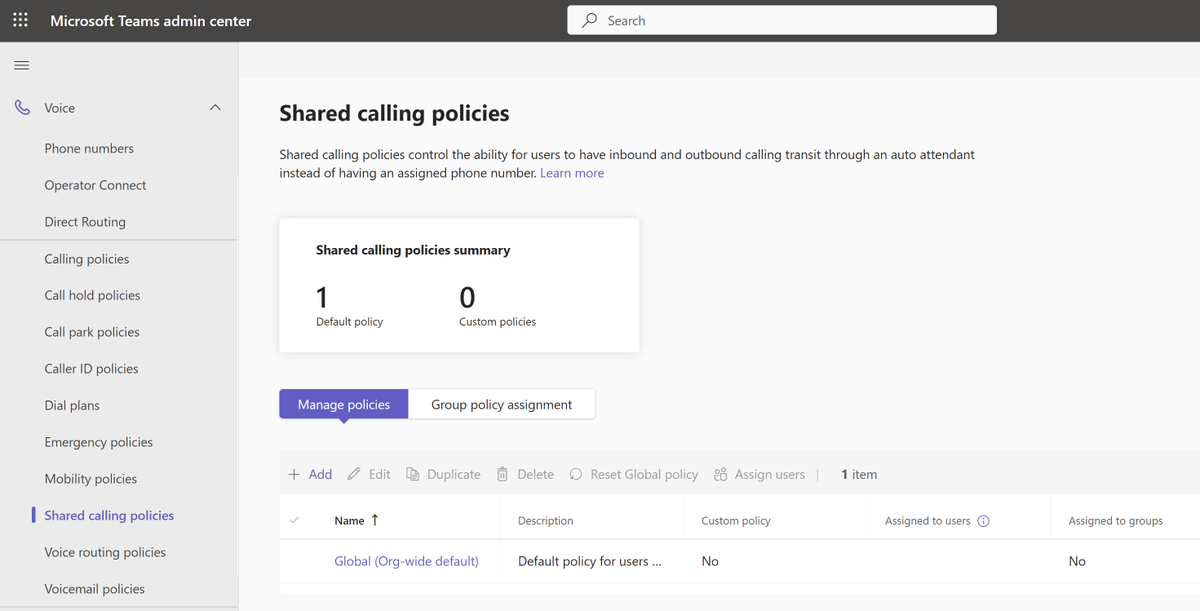The width and height of the screenshot is (1200, 611).
Task: Open Call park policies page
Action: [x=92, y=332]
